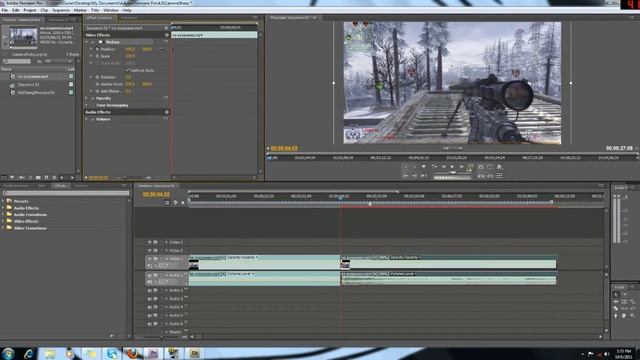Click the Scale stopwatch icon

(x=98, y=56)
